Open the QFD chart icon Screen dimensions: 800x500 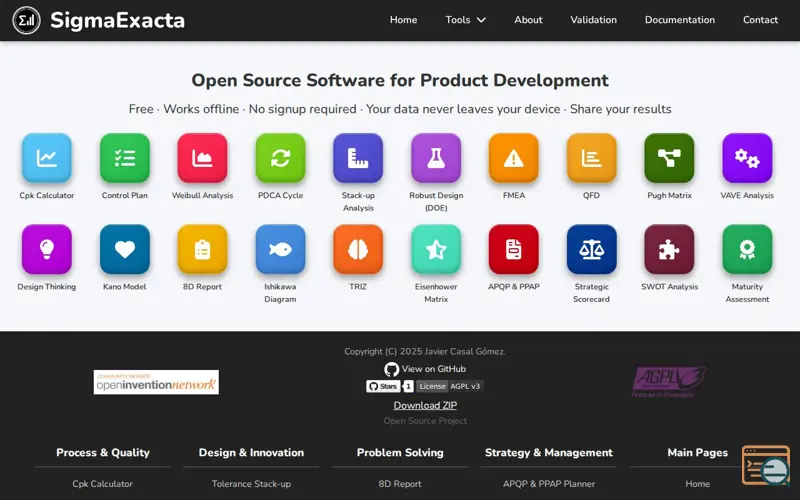pyautogui.click(x=591, y=158)
